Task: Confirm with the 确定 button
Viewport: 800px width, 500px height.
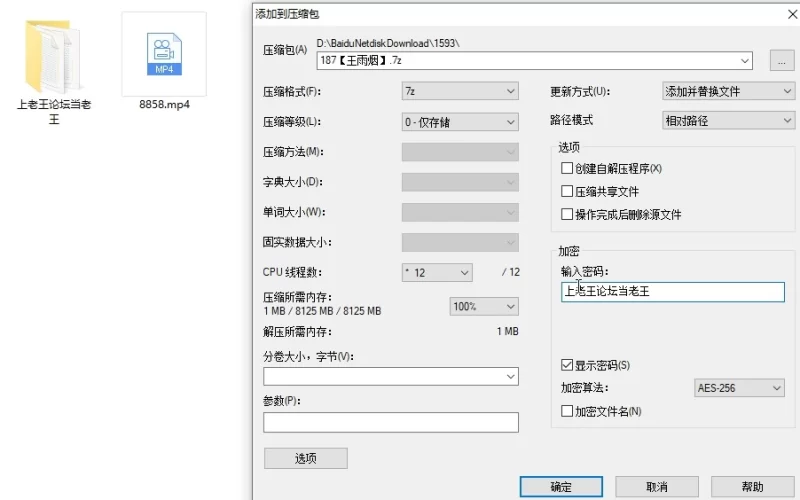Action: [x=561, y=487]
